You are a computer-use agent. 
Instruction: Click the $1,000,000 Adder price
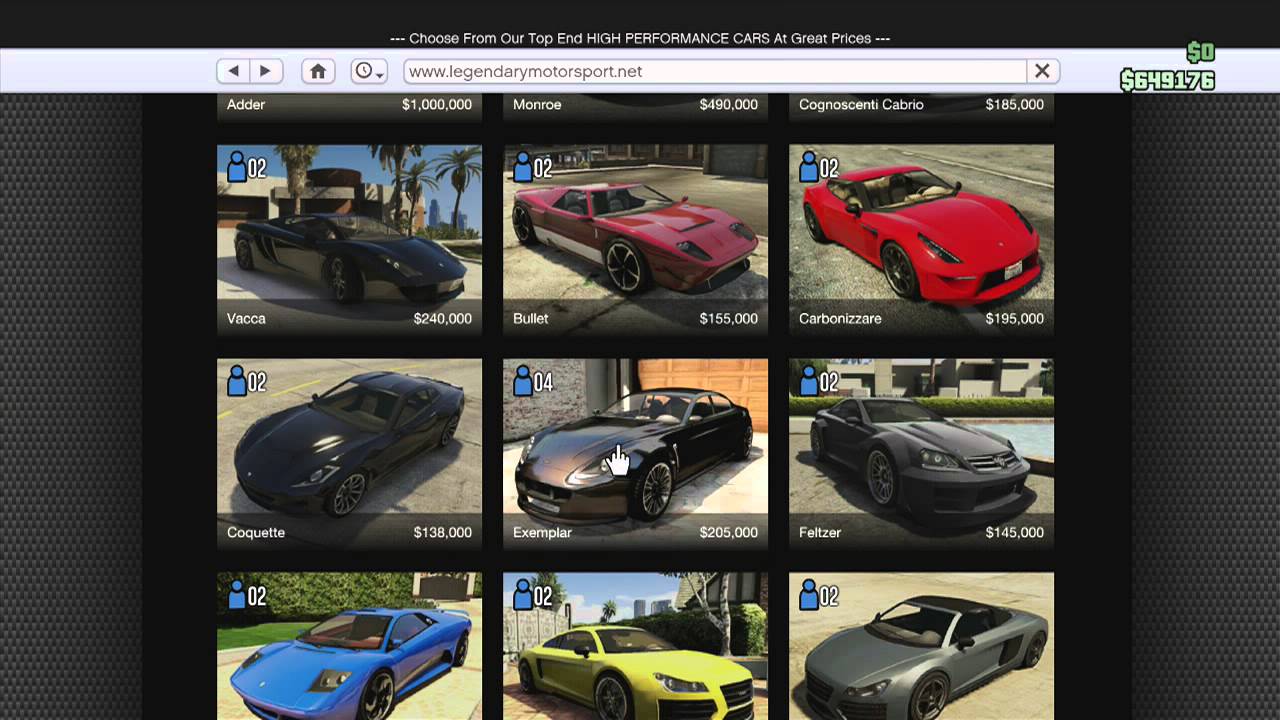[x=437, y=104]
